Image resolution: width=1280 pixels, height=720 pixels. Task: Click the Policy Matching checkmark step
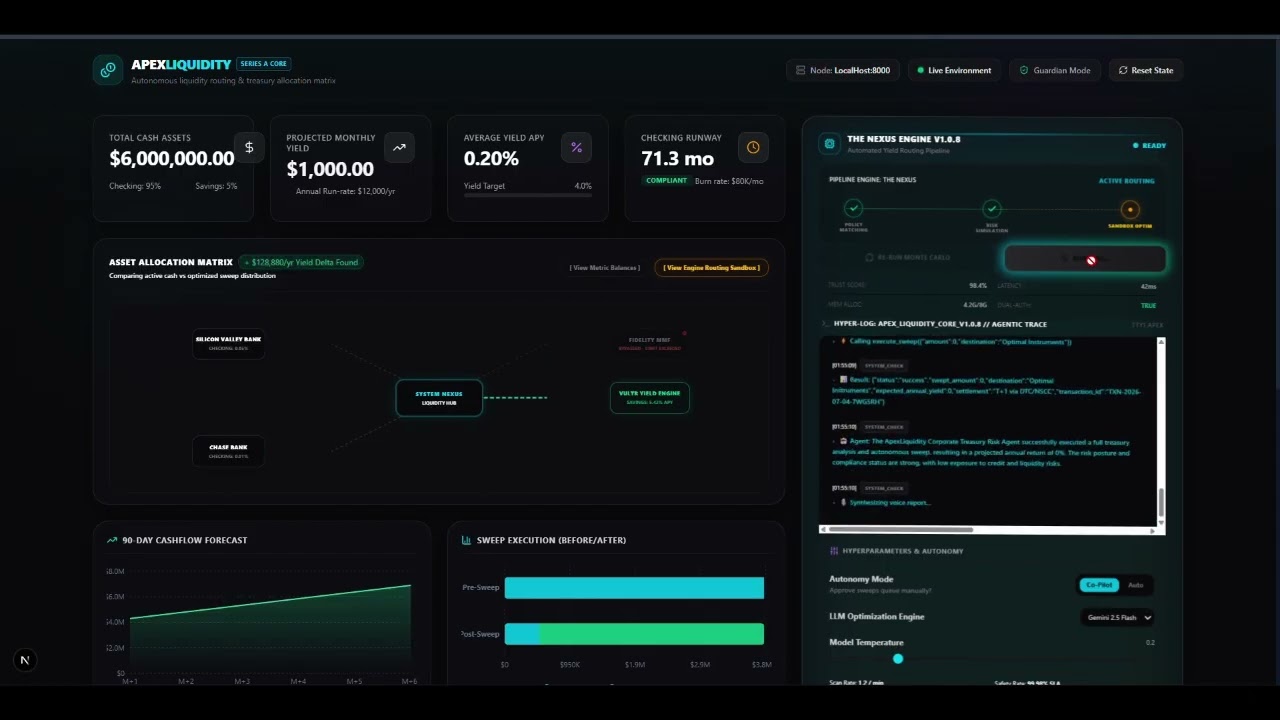(853, 209)
